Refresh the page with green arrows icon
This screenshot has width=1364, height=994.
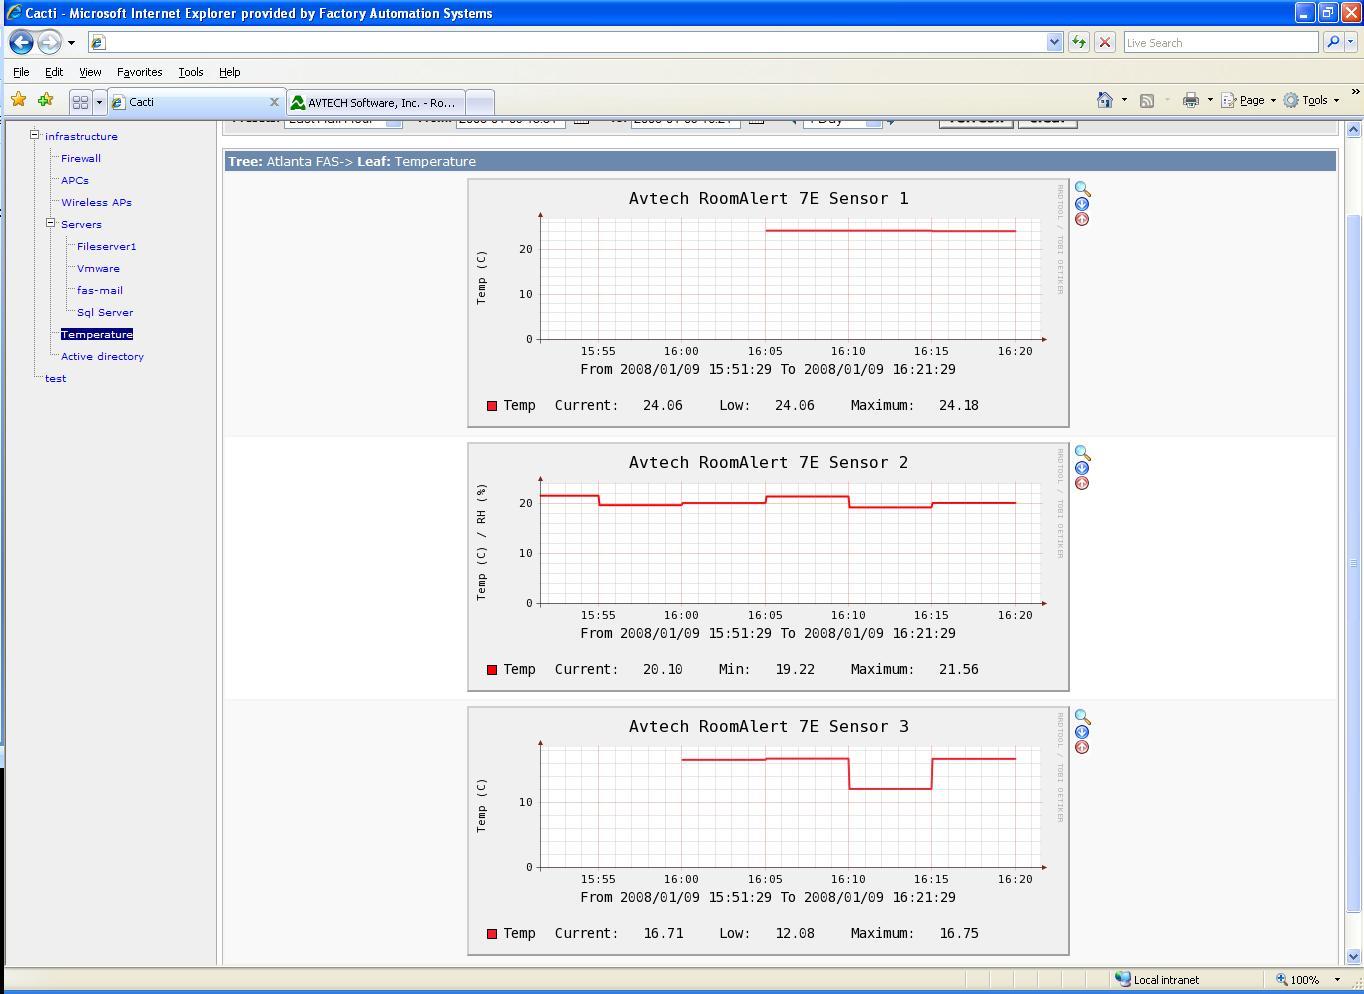(x=1078, y=42)
